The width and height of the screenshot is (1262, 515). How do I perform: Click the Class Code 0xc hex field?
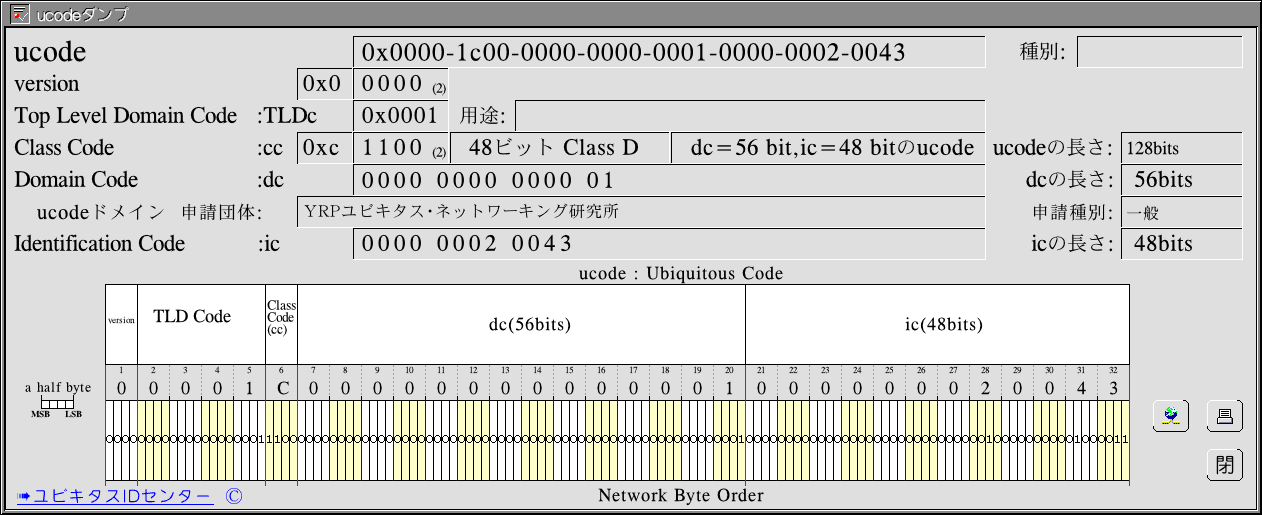coord(323,148)
